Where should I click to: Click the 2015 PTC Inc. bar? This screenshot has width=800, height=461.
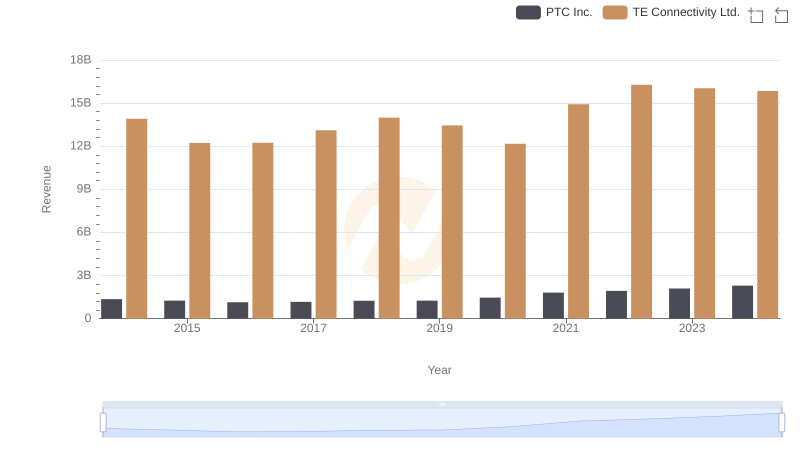click(174, 310)
